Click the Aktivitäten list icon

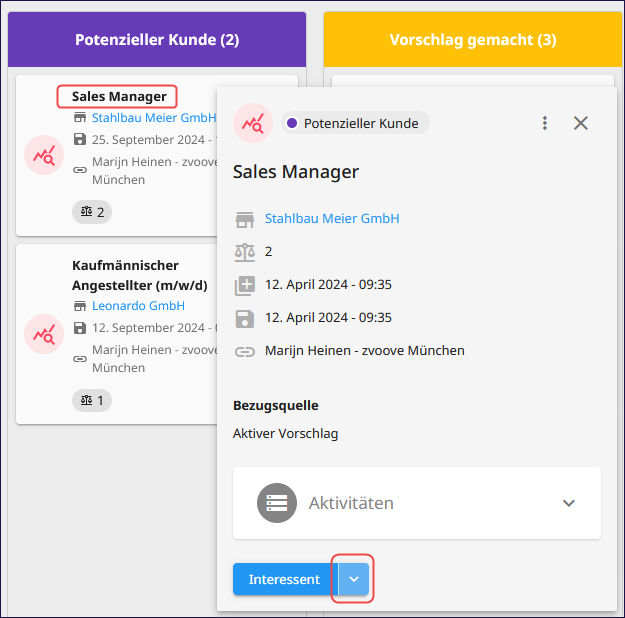(277, 503)
